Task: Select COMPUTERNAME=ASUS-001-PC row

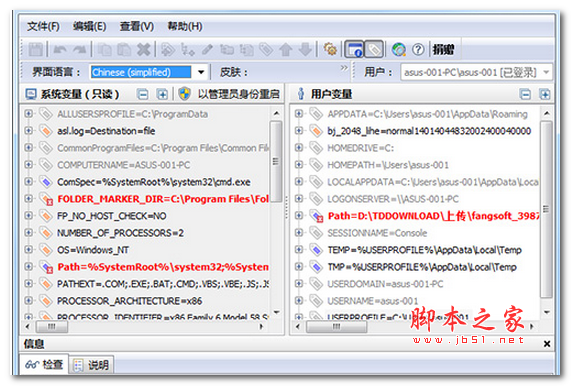Action: [x=123, y=165]
